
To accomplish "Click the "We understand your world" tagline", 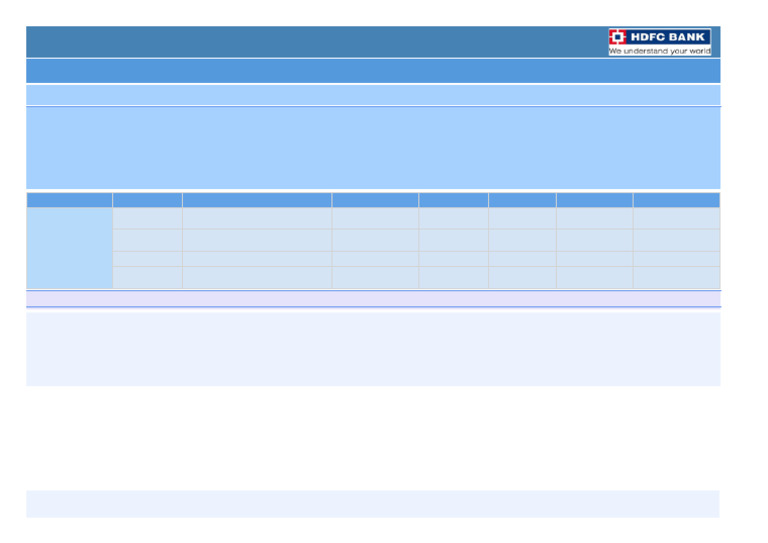I will tap(659, 51).
